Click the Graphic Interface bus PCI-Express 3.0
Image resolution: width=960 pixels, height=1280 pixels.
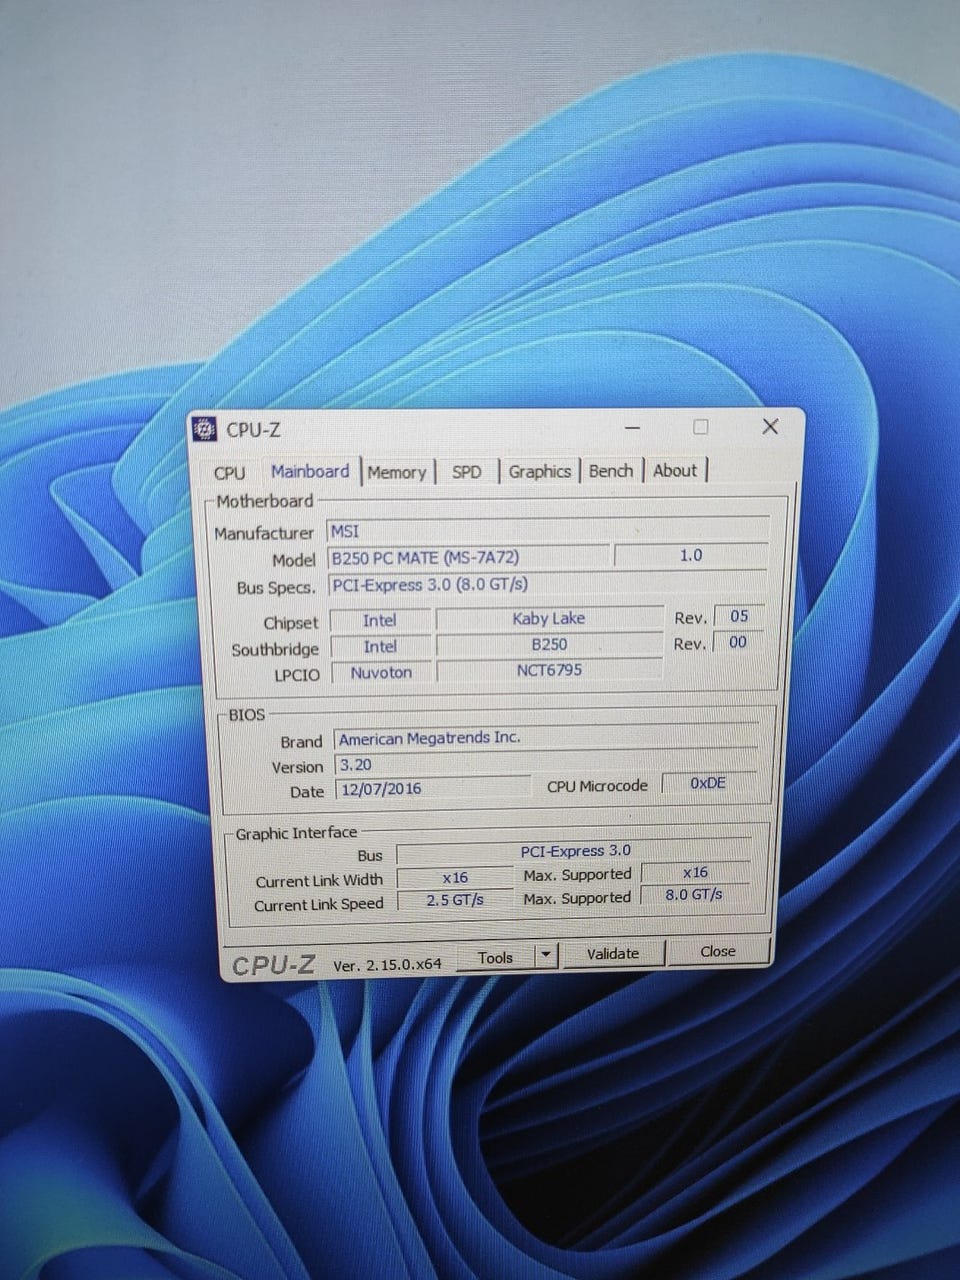tap(575, 851)
